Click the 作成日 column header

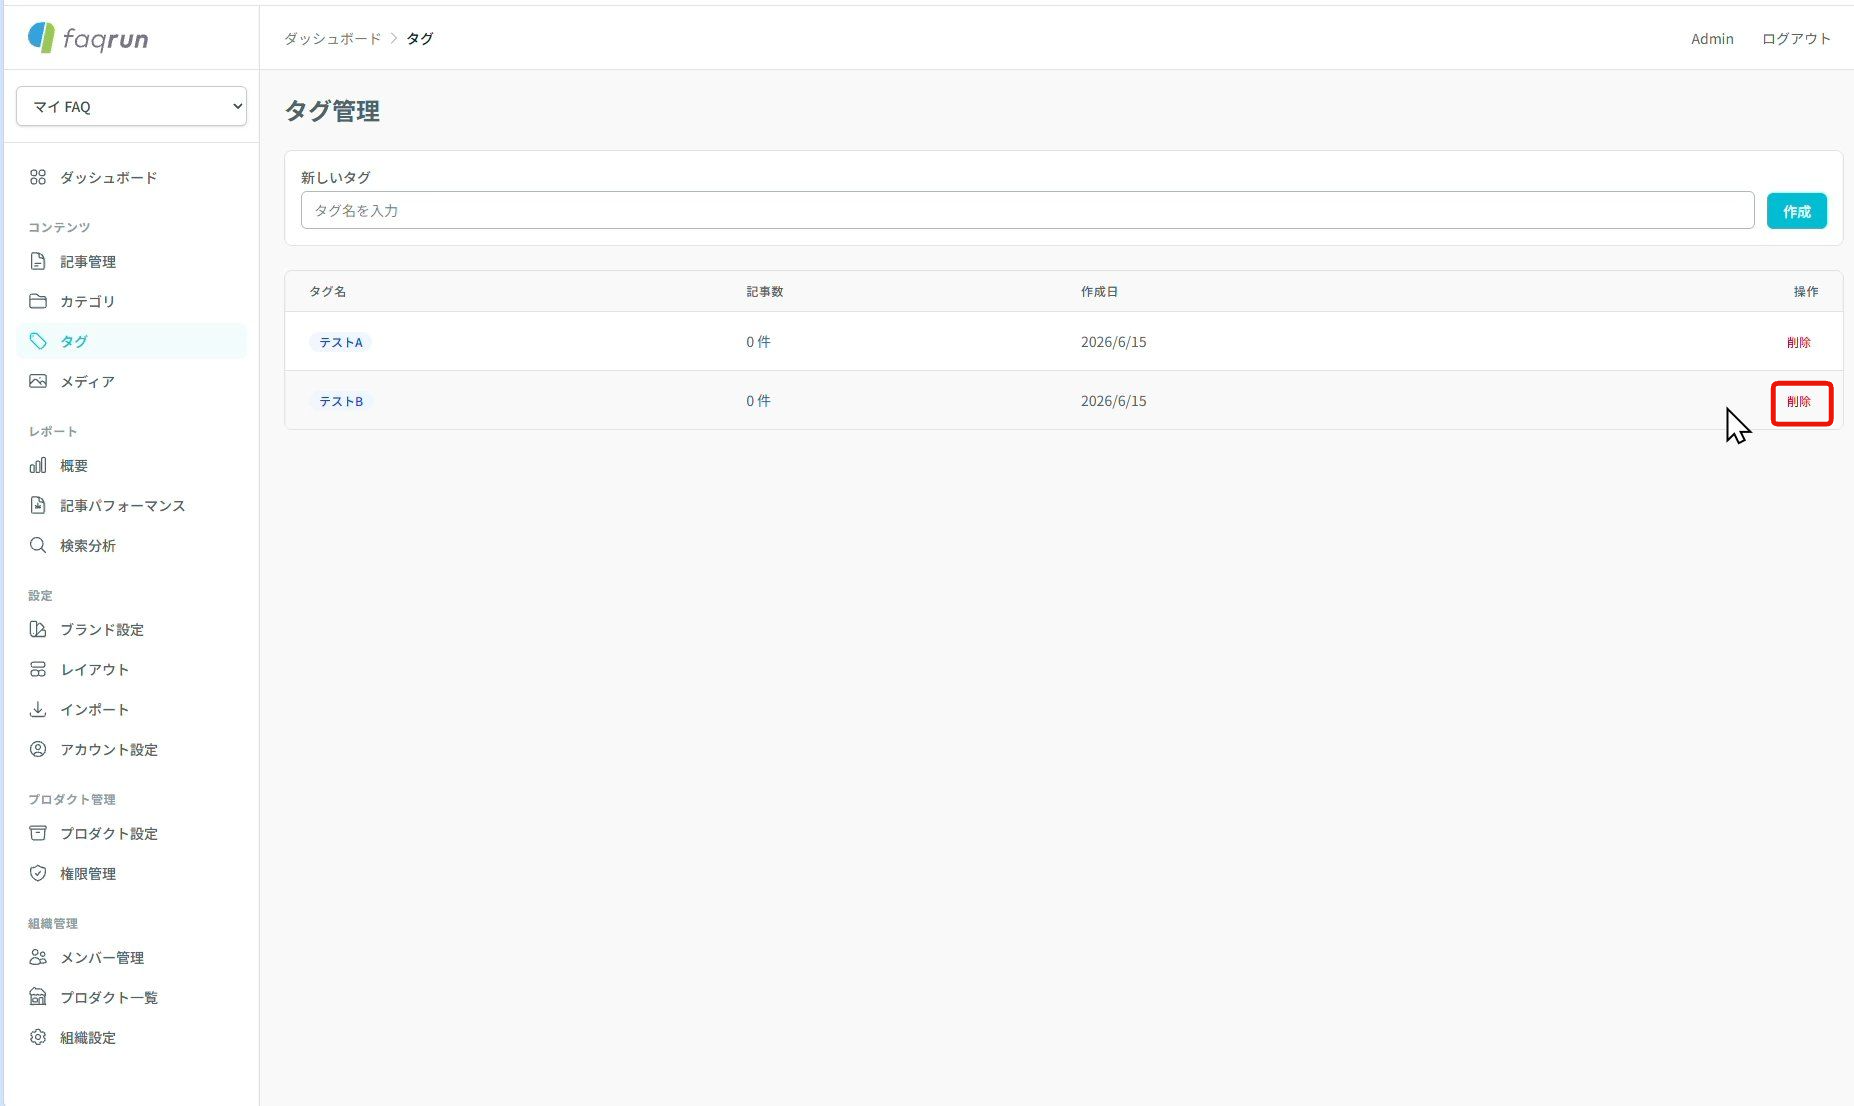click(x=1099, y=291)
